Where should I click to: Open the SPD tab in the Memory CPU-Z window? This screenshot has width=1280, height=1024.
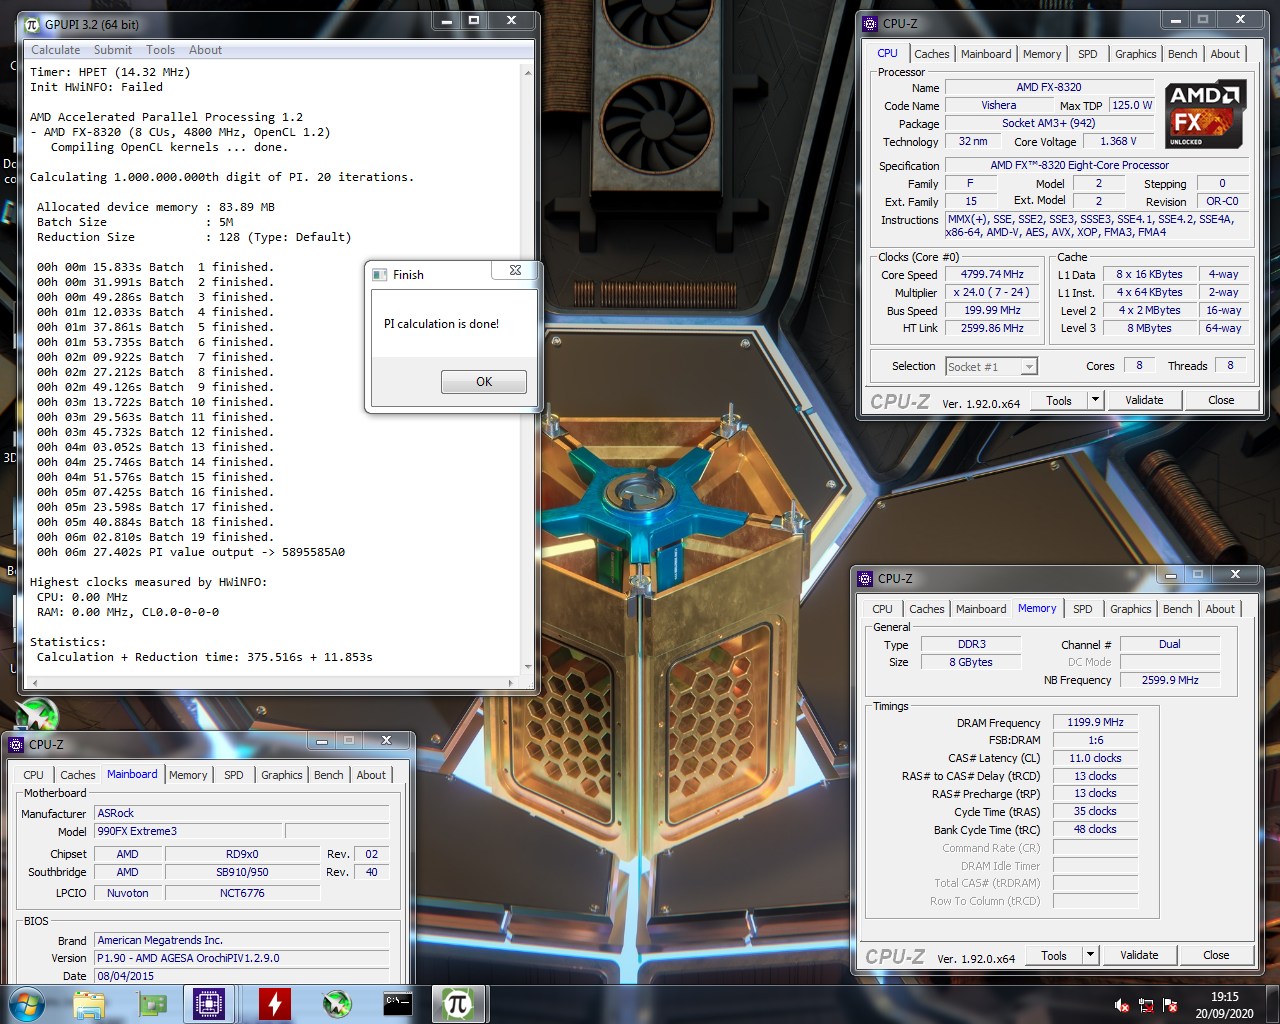(x=1082, y=609)
